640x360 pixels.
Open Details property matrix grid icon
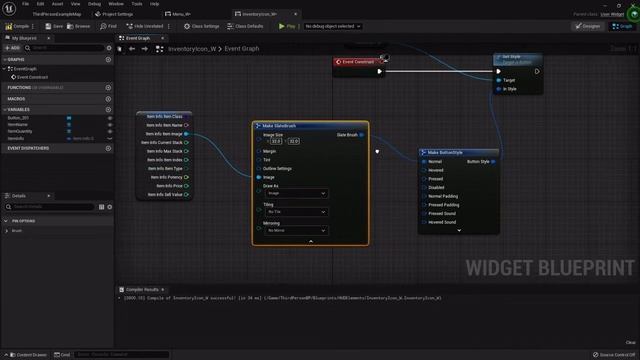point(102,207)
